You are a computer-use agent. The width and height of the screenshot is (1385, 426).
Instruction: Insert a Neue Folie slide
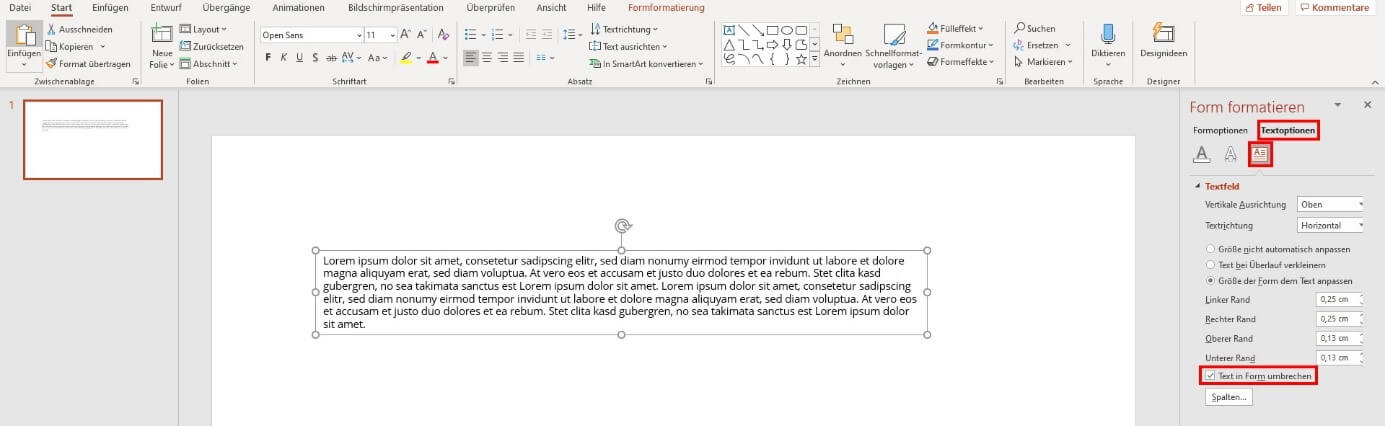161,38
